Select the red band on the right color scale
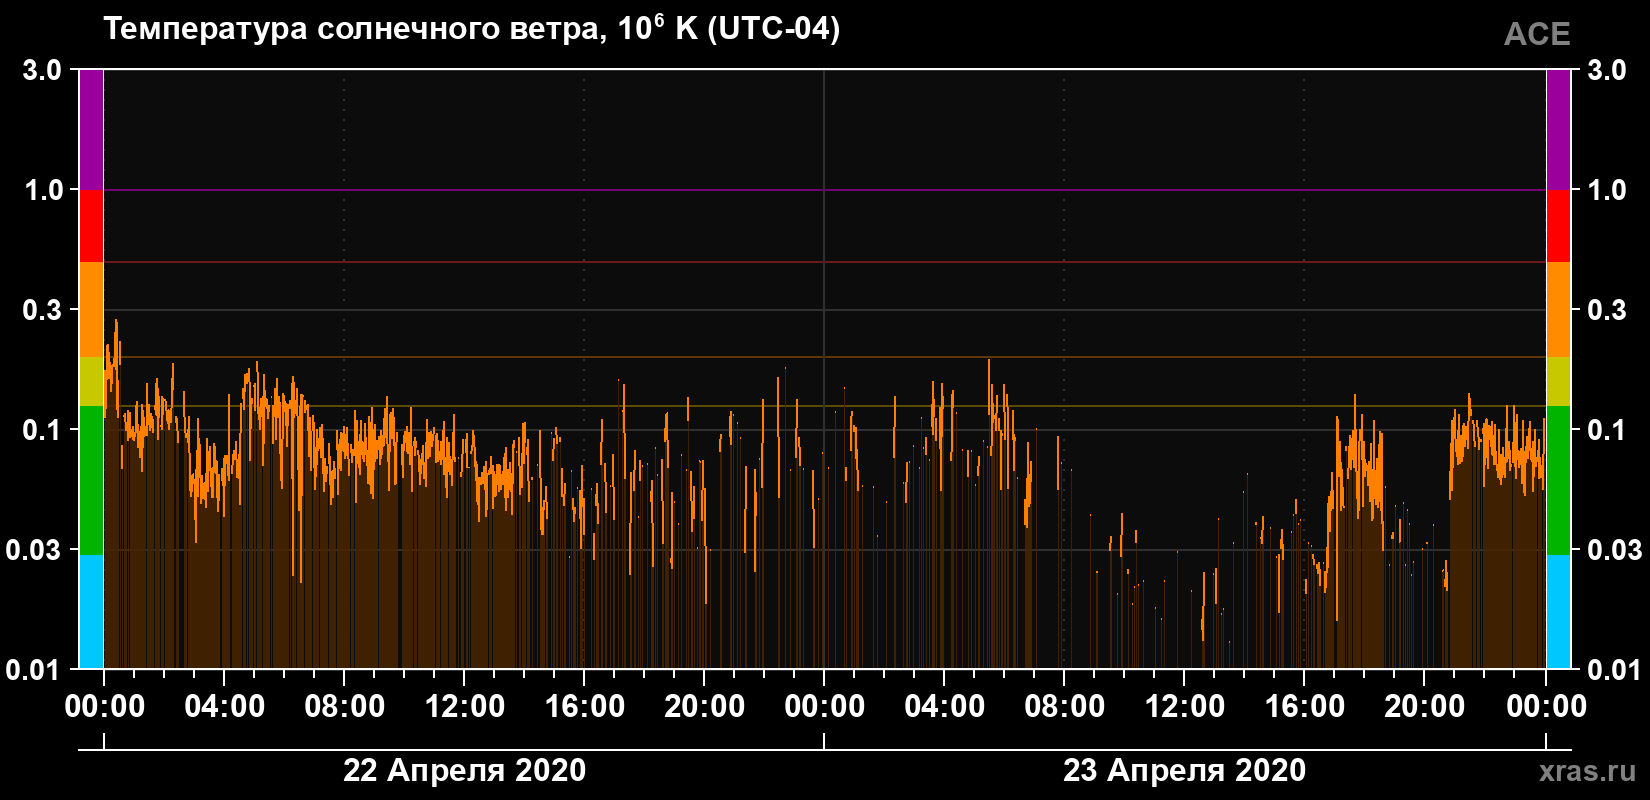This screenshot has height=800, width=1650. coord(1558,226)
